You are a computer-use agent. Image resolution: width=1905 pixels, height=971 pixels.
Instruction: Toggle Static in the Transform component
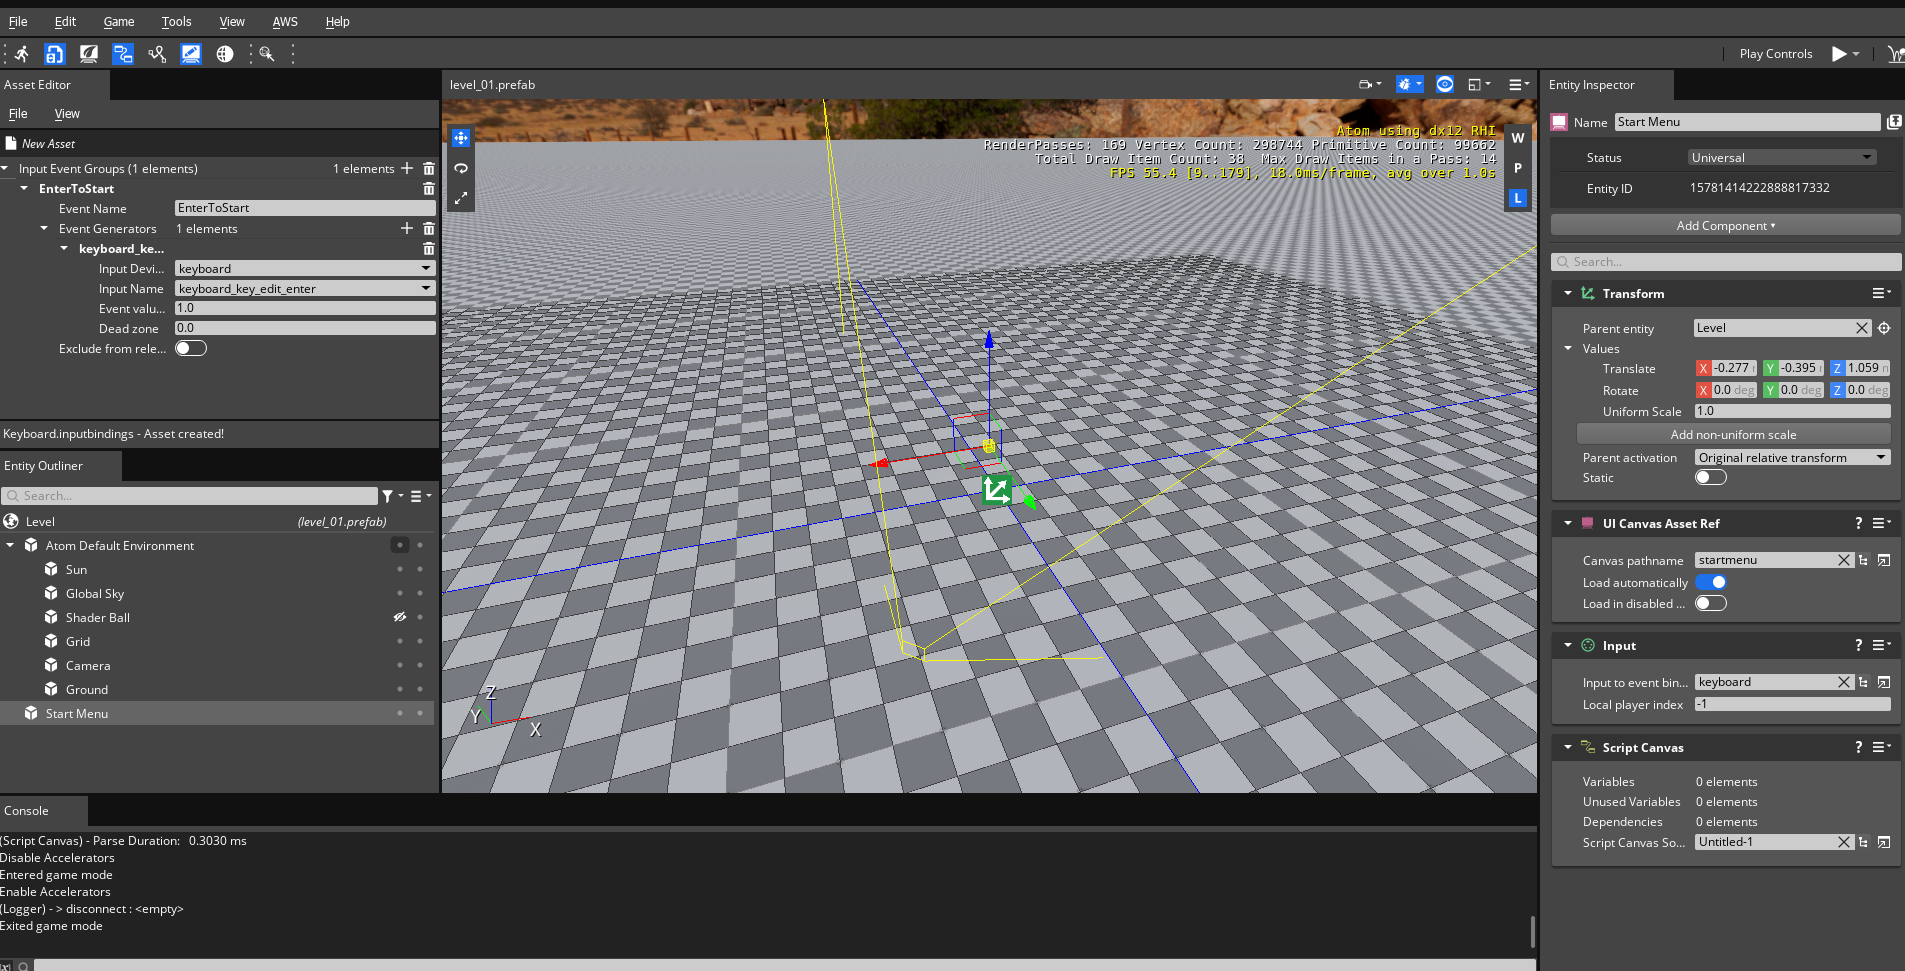pos(1711,477)
